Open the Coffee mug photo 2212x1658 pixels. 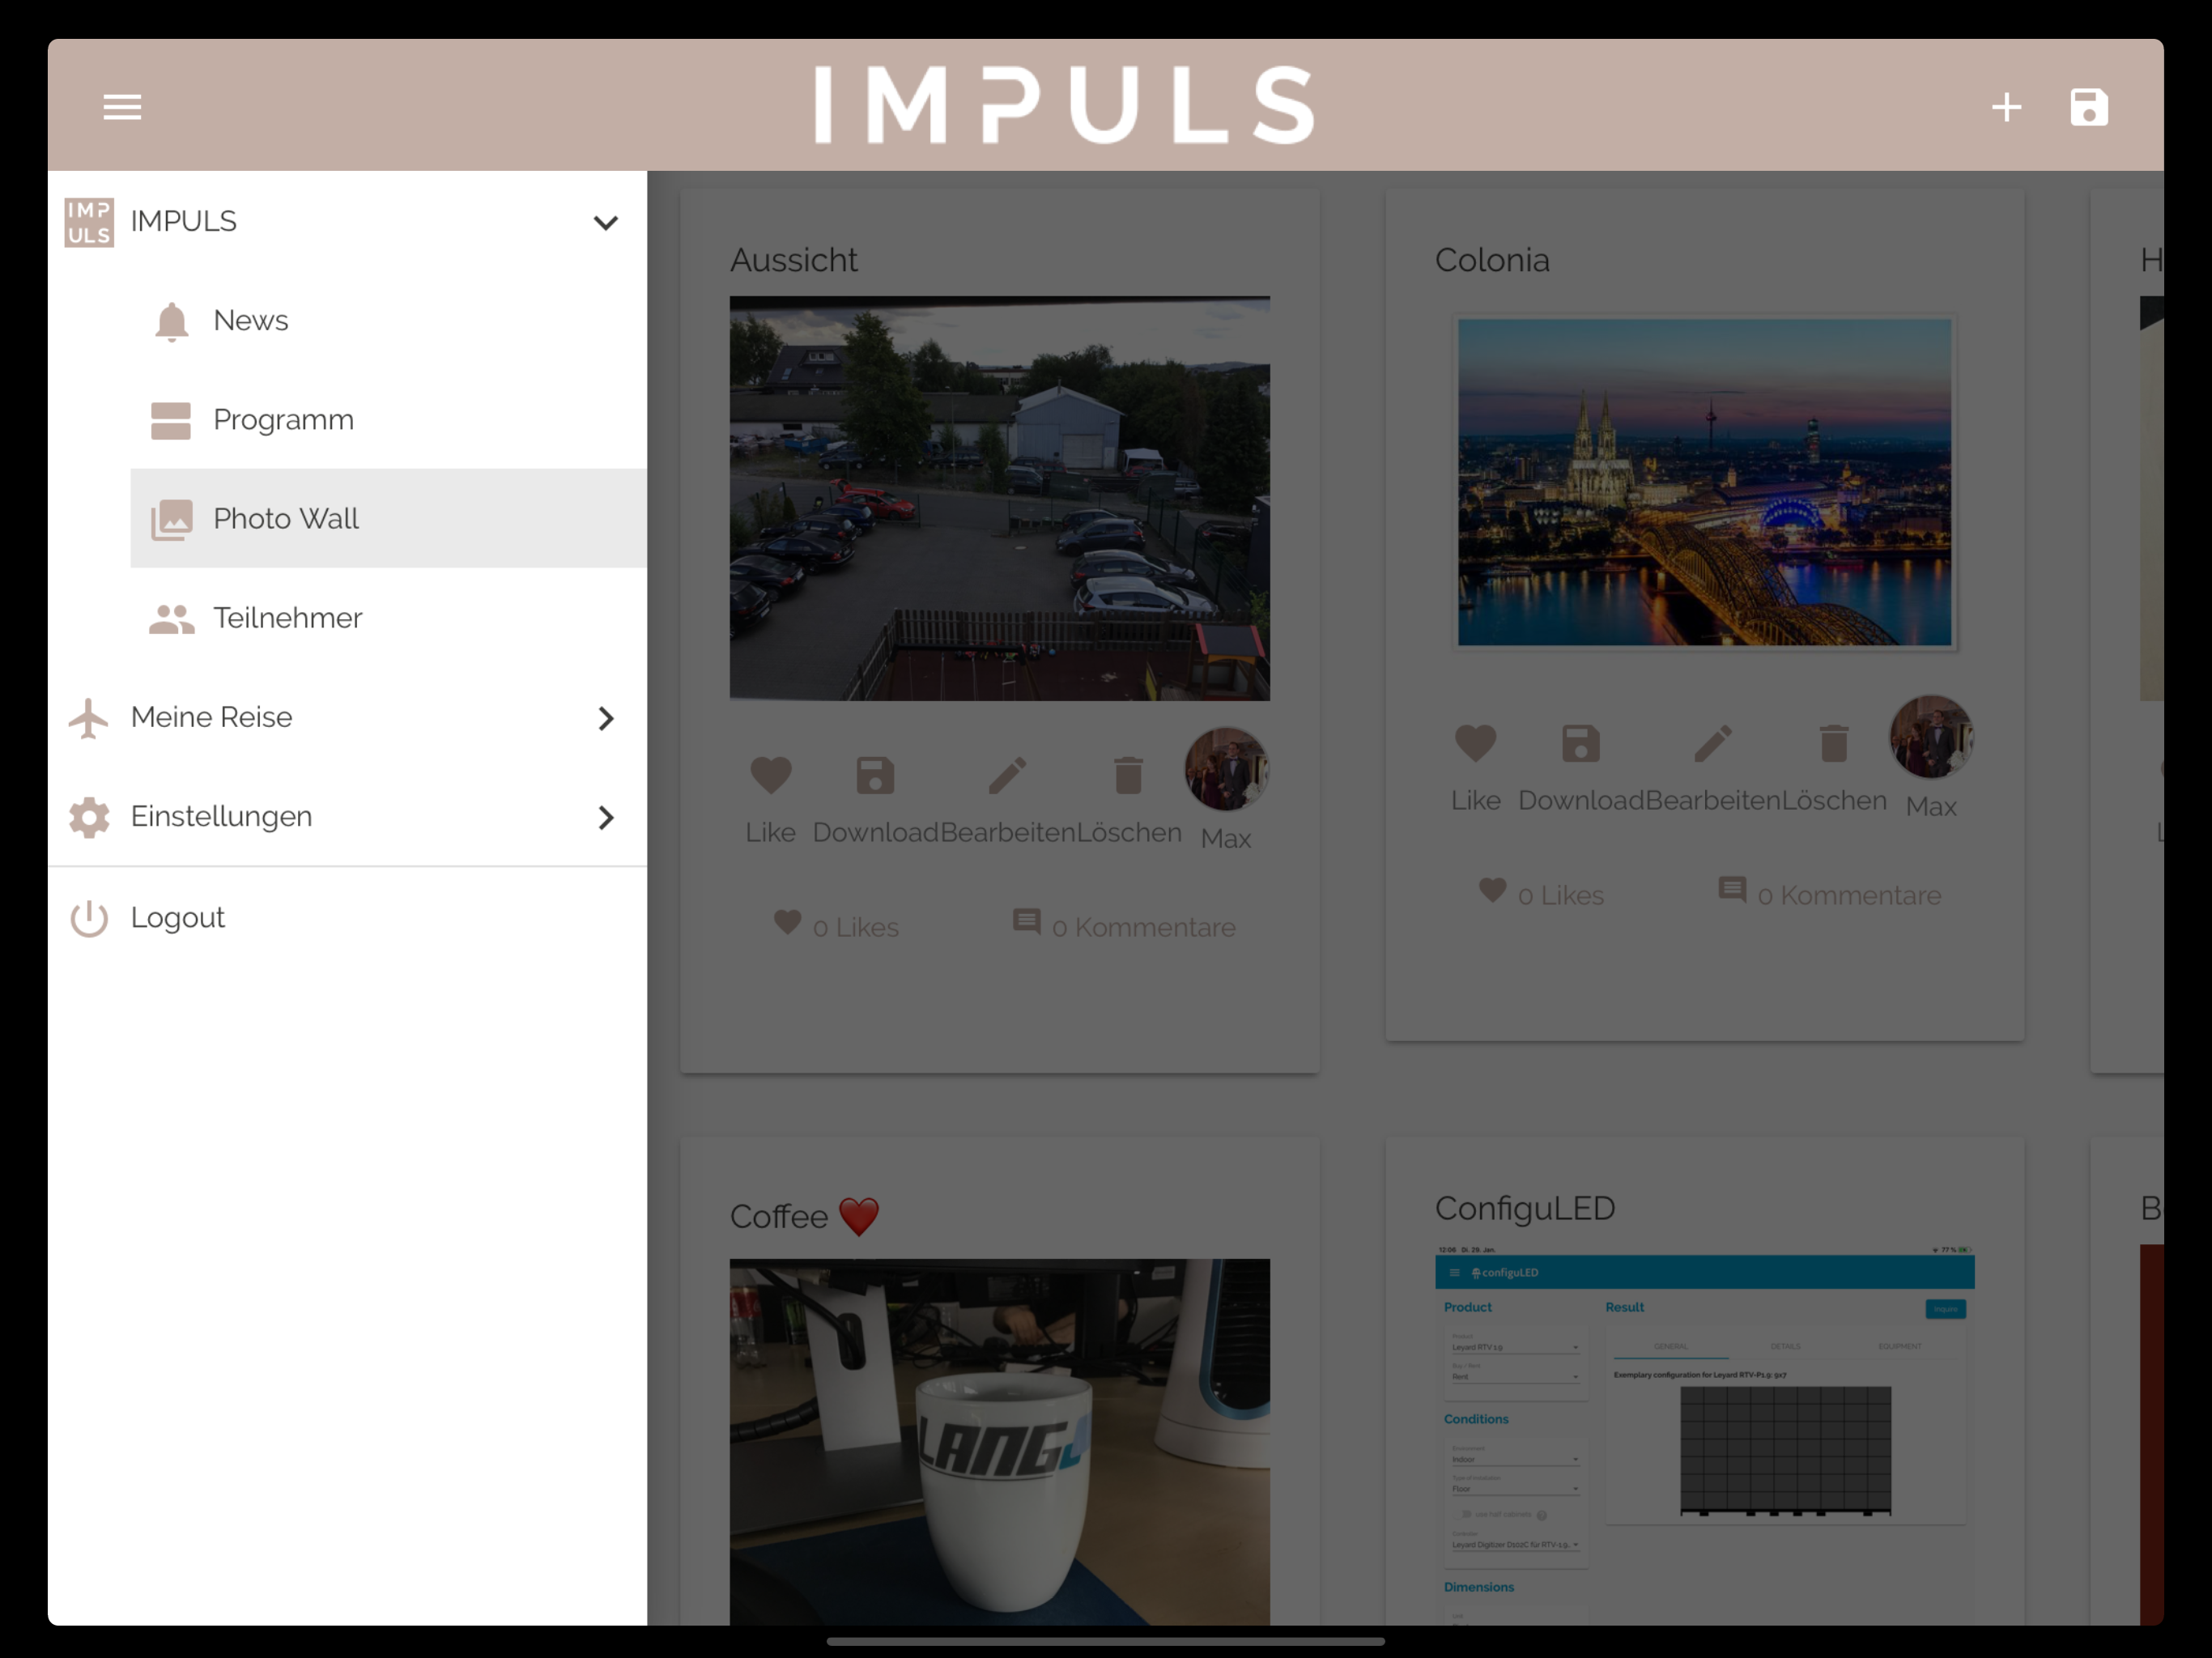click(x=1000, y=1441)
